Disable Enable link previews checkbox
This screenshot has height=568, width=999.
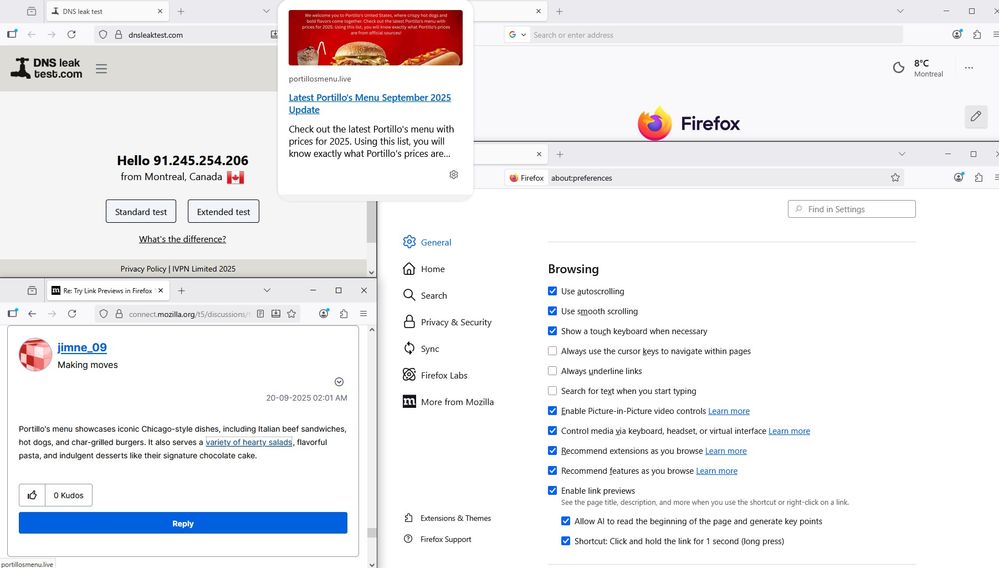click(553, 491)
